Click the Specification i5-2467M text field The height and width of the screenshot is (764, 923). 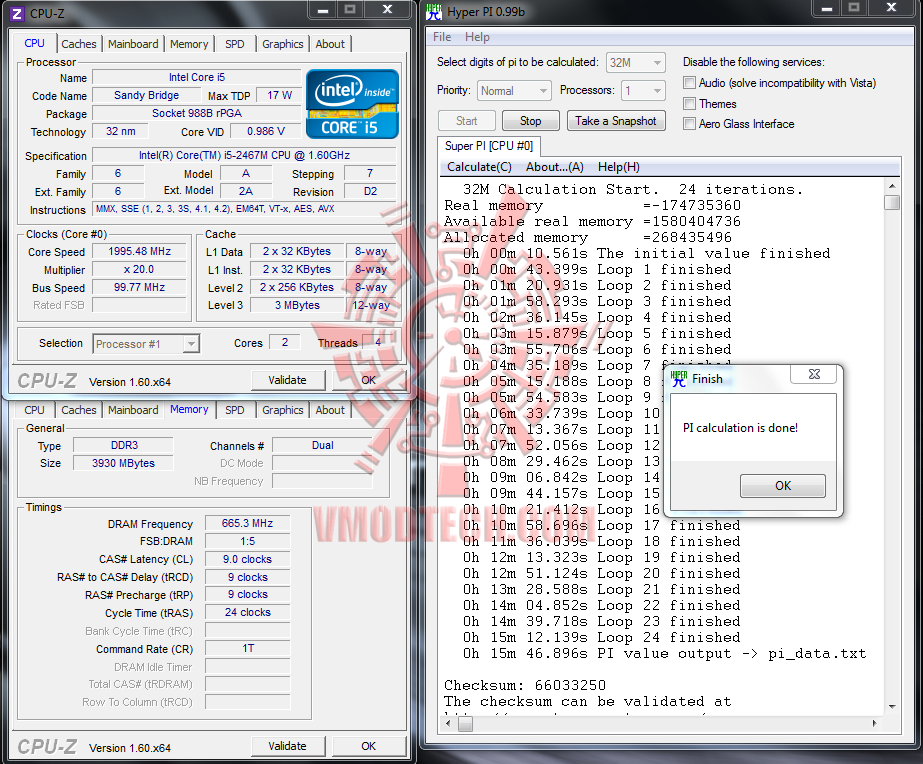(x=244, y=155)
